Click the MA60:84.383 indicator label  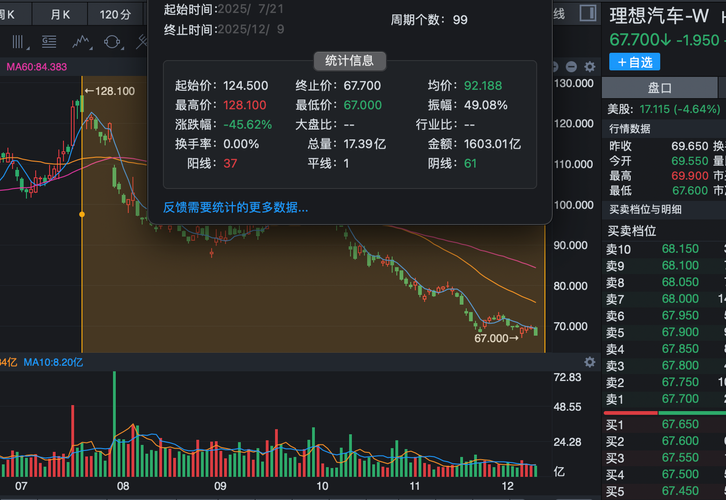37,67
